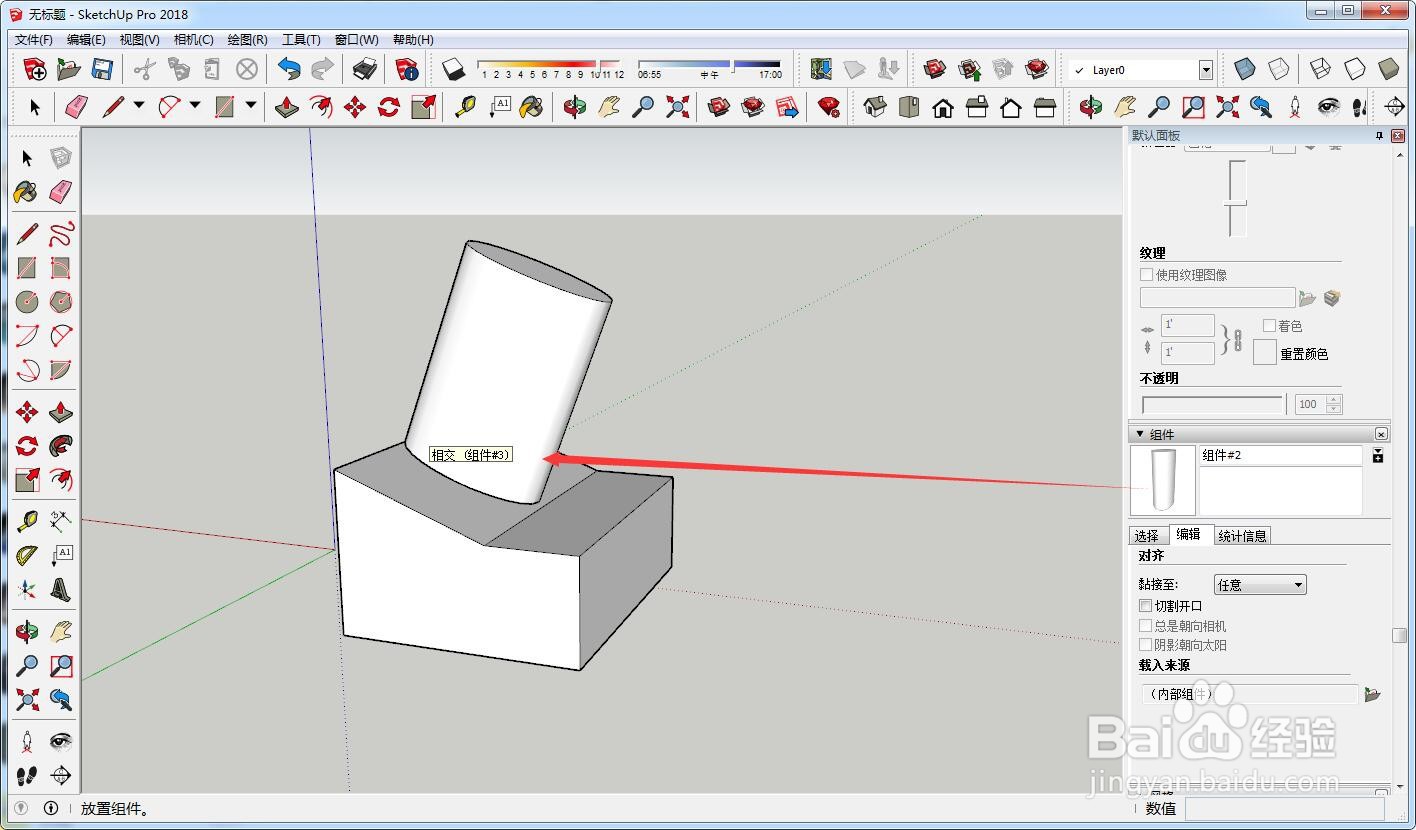
Task: Click the 重置颜色 color swatch
Action: pos(1265,352)
